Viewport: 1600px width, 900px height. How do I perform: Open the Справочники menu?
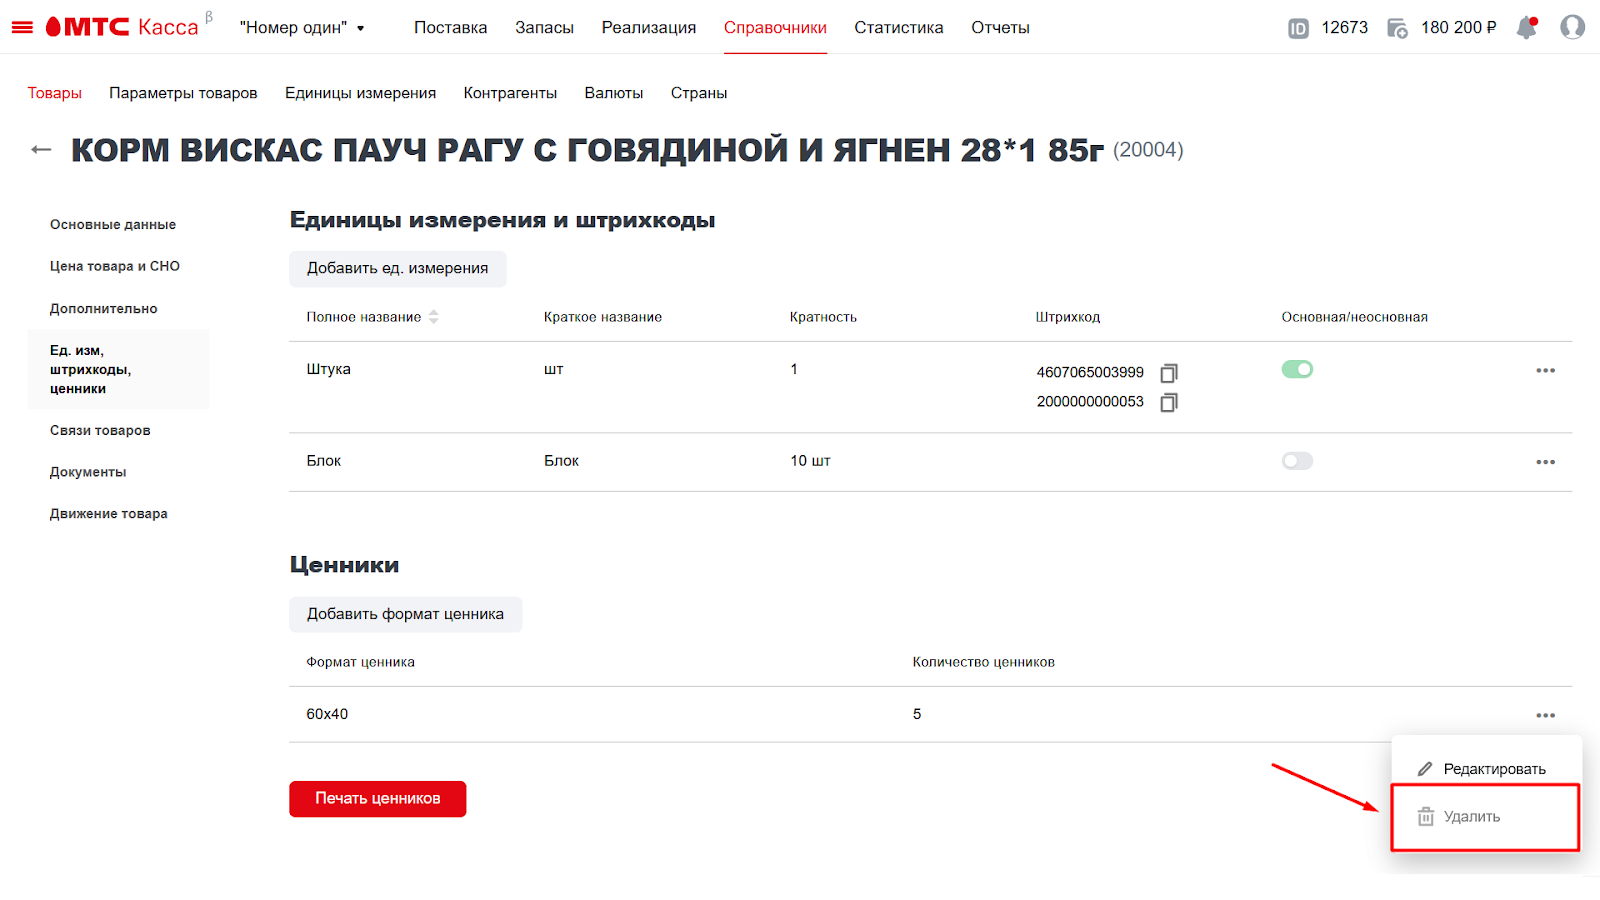(775, 28)
